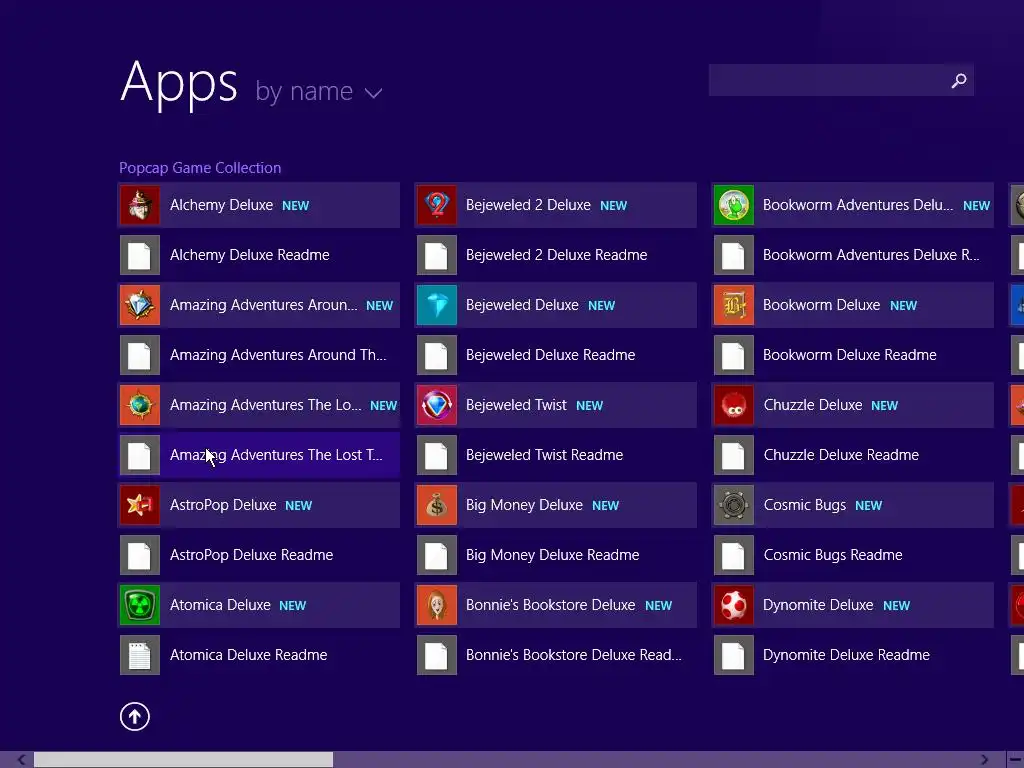Open Bookworm Deluxe letter B icon

coord(734,305)
